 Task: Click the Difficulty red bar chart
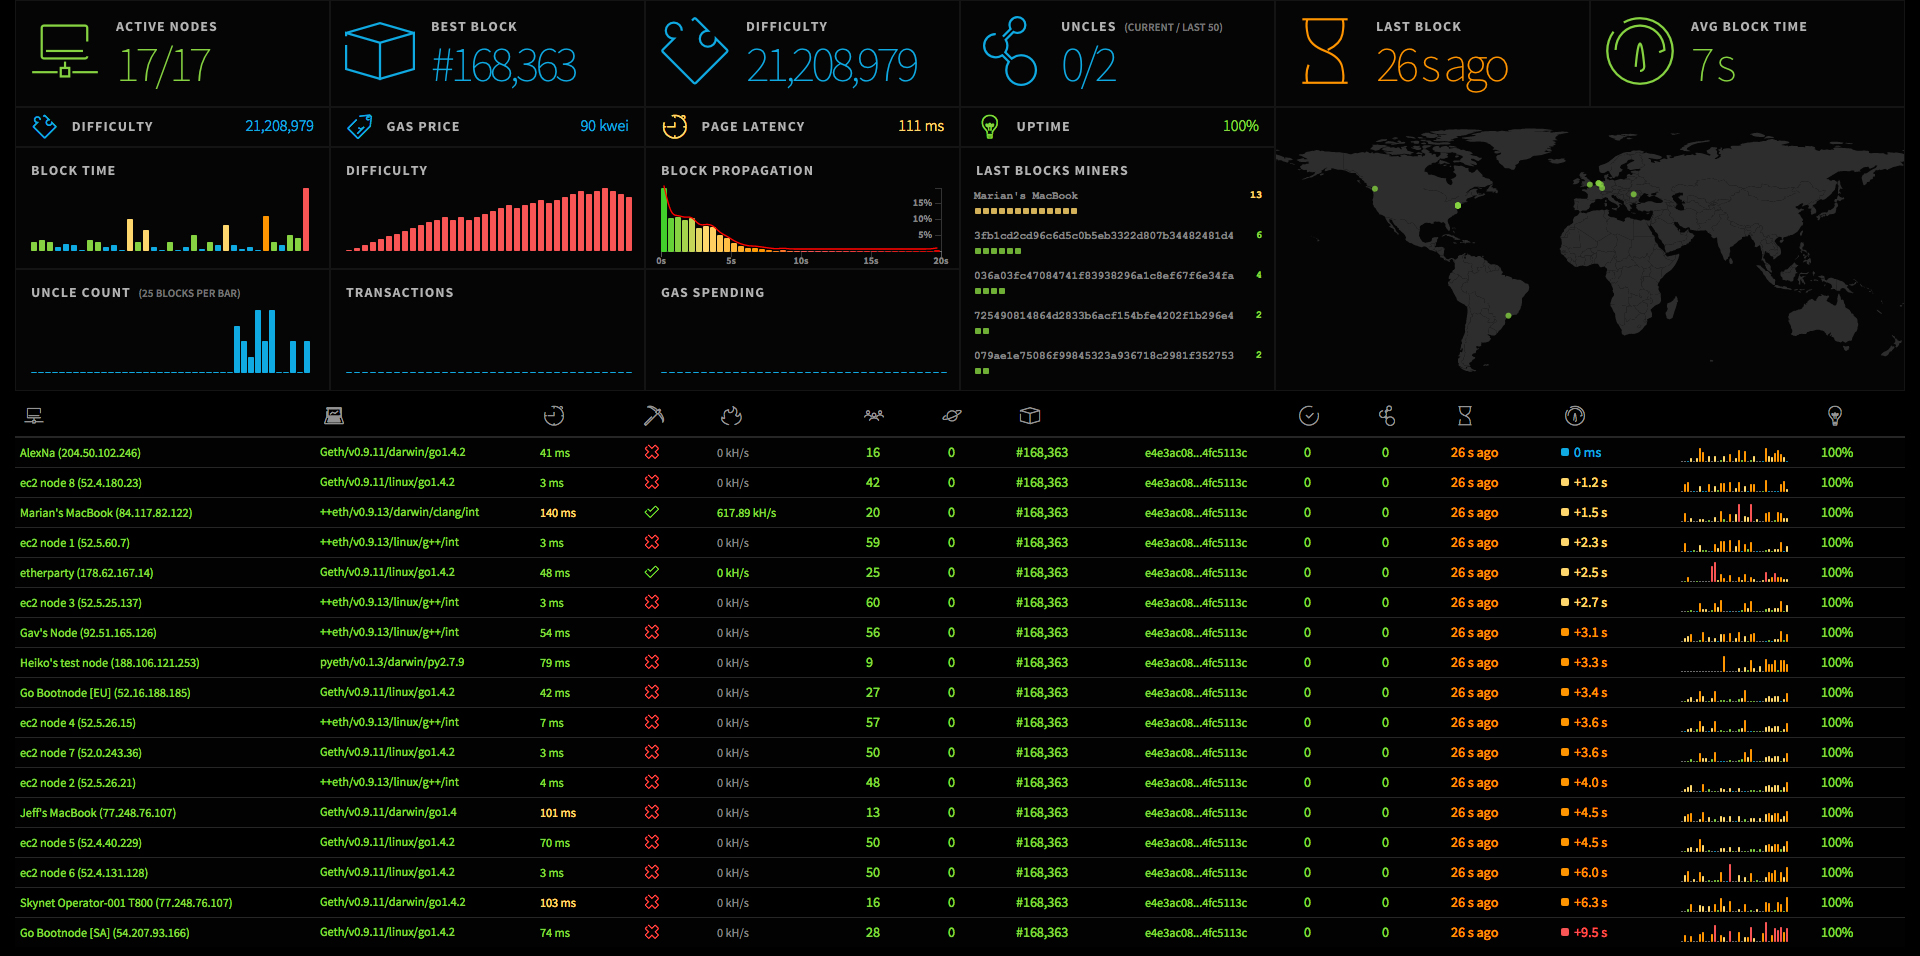(489, 219)
